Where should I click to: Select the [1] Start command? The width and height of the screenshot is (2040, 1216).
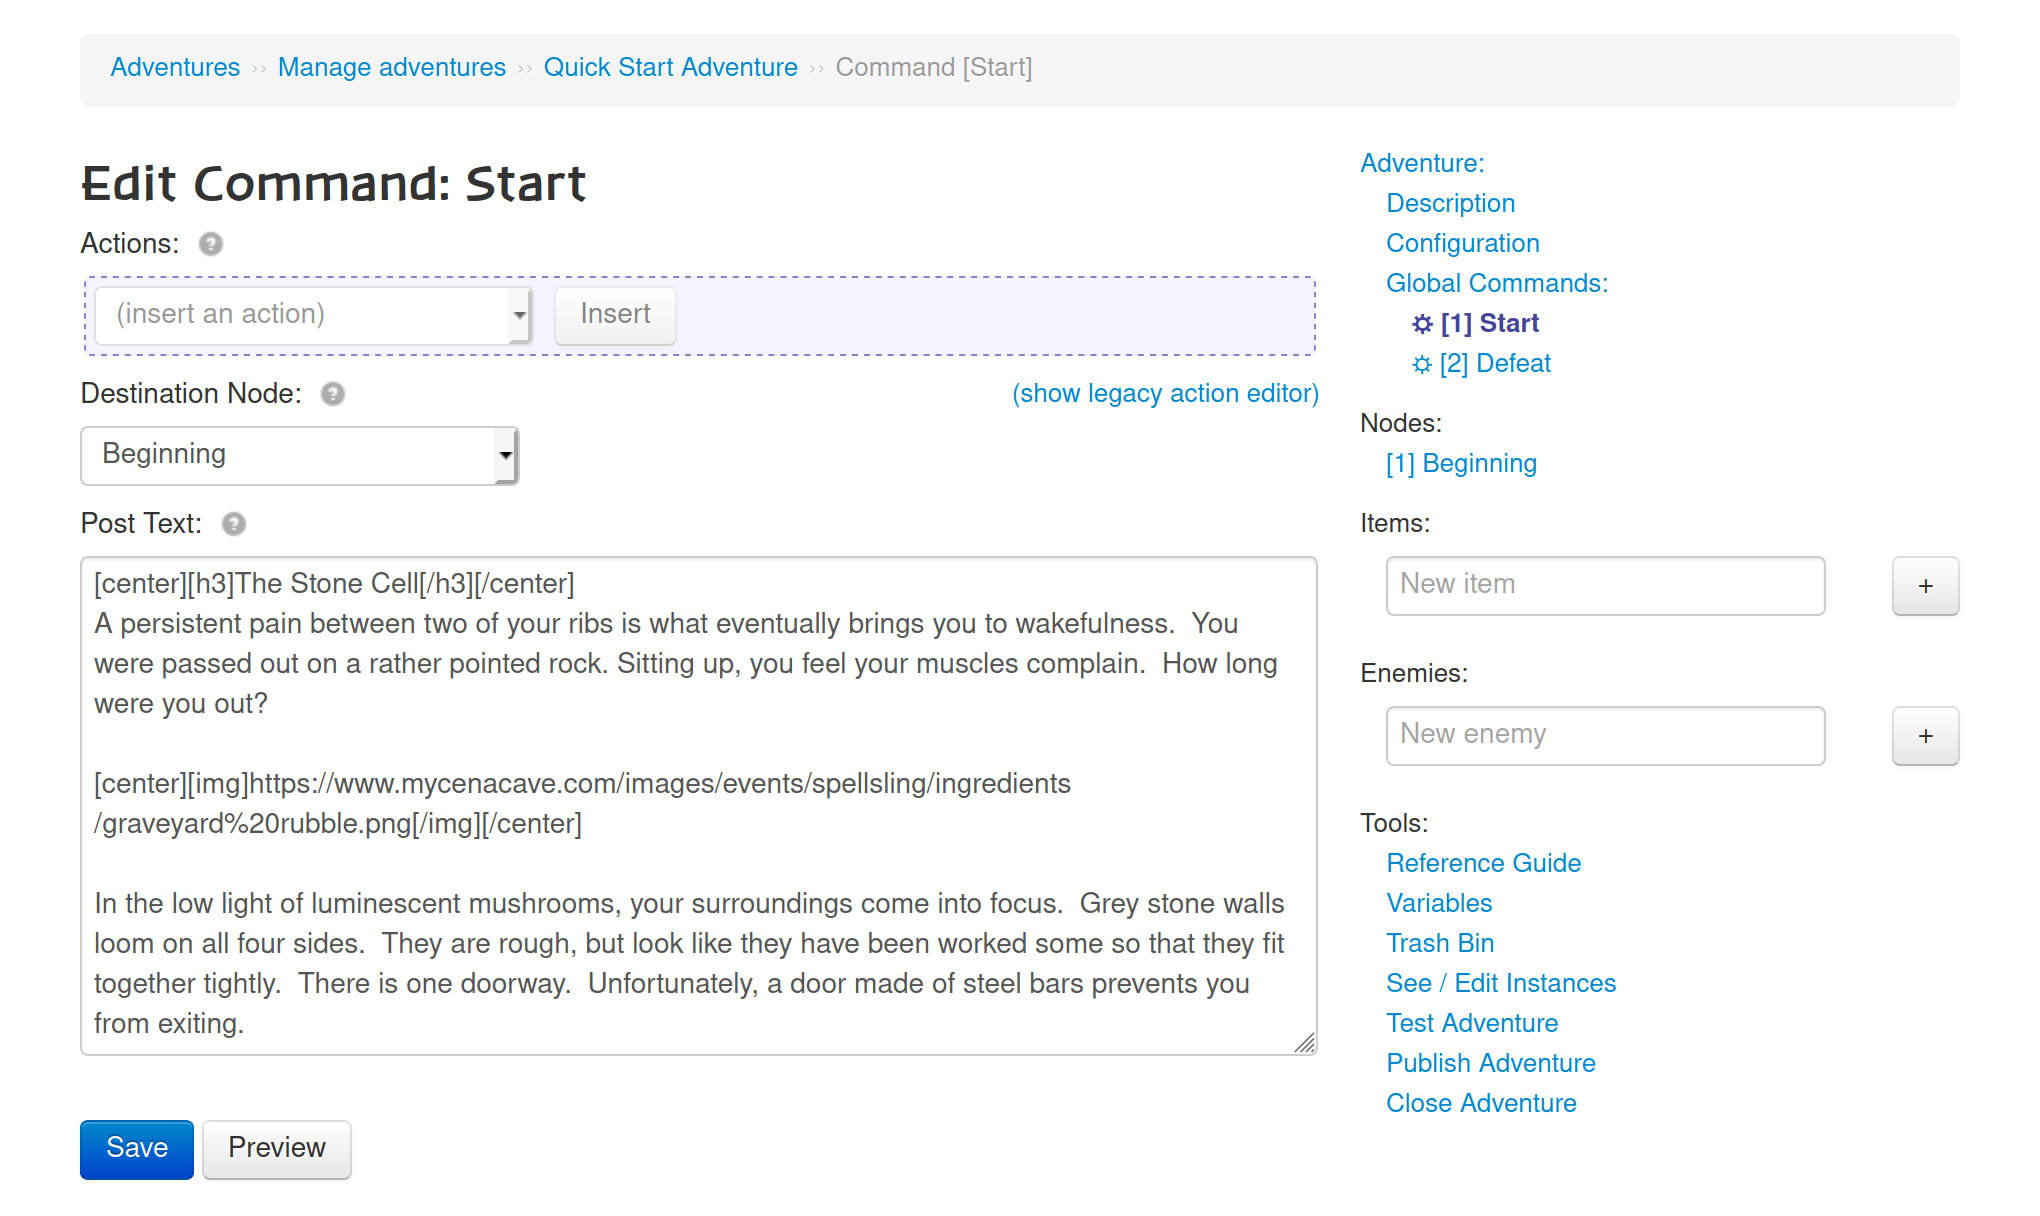pyautogui.click(x=1489, y=323)
